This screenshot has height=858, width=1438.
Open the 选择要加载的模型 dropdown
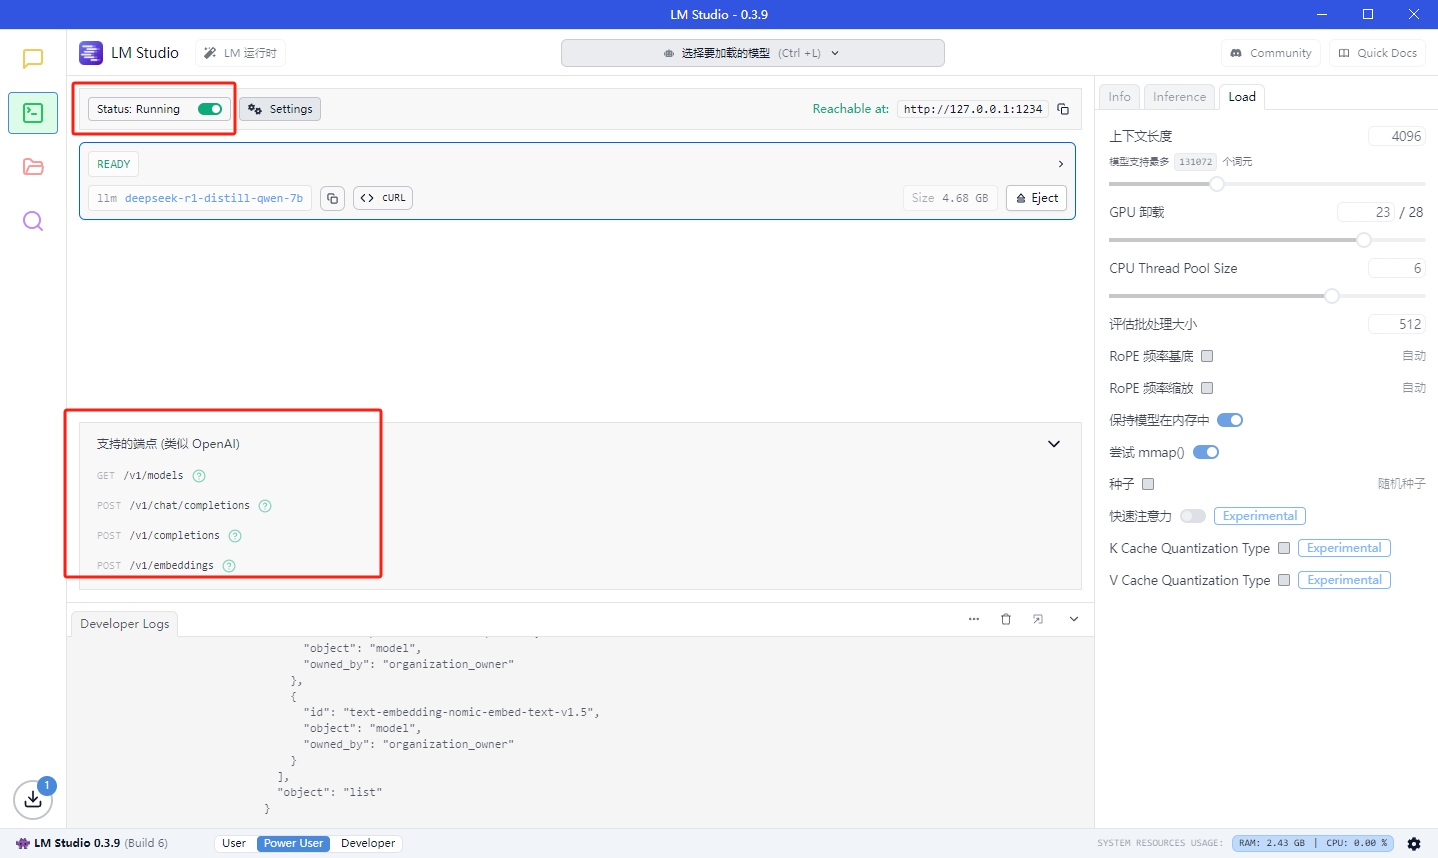tap(752, 53)
